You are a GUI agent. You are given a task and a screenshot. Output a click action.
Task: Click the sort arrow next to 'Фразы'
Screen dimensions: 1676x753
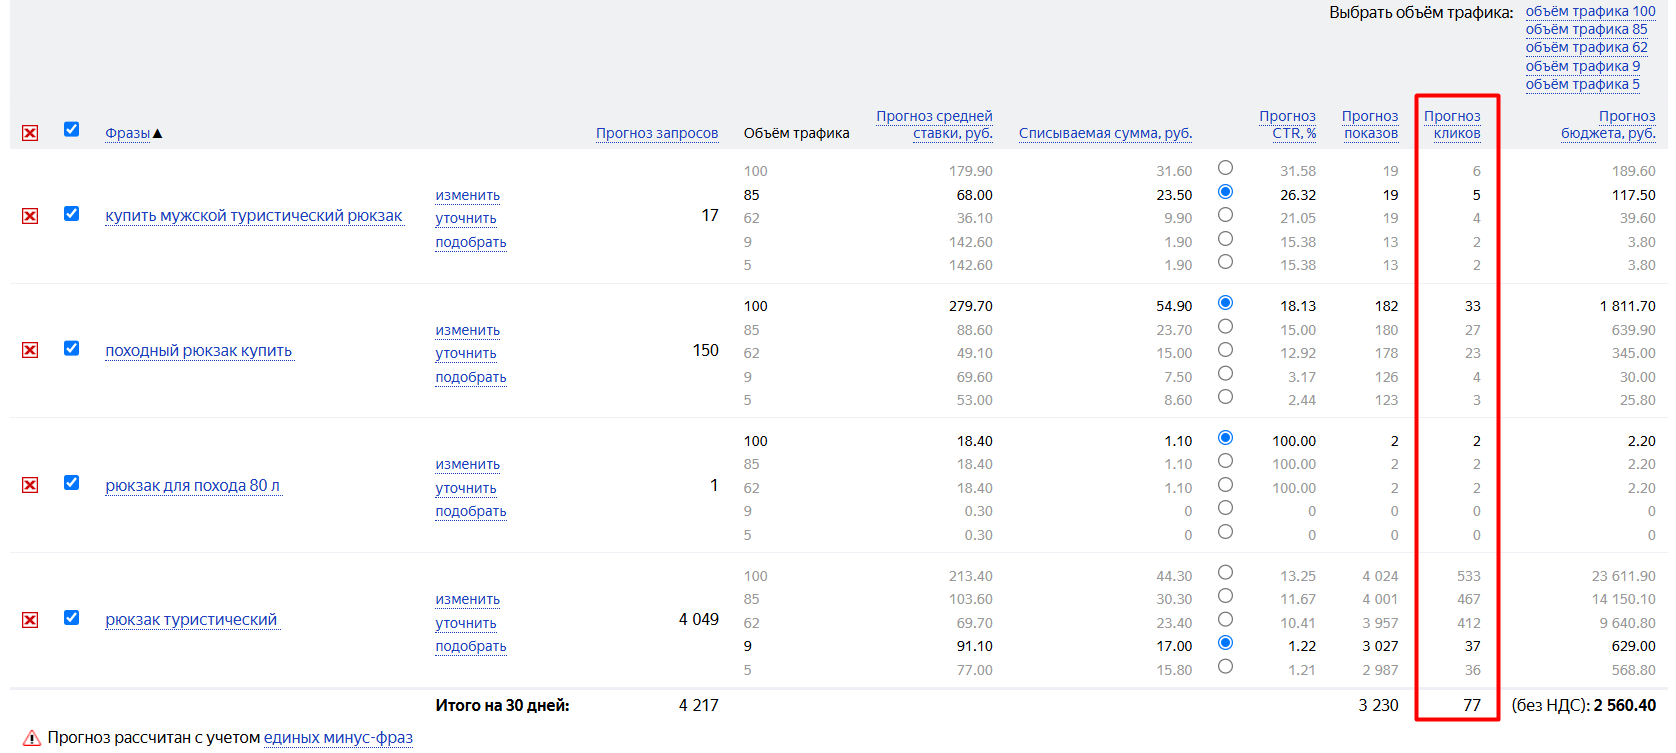157,133
